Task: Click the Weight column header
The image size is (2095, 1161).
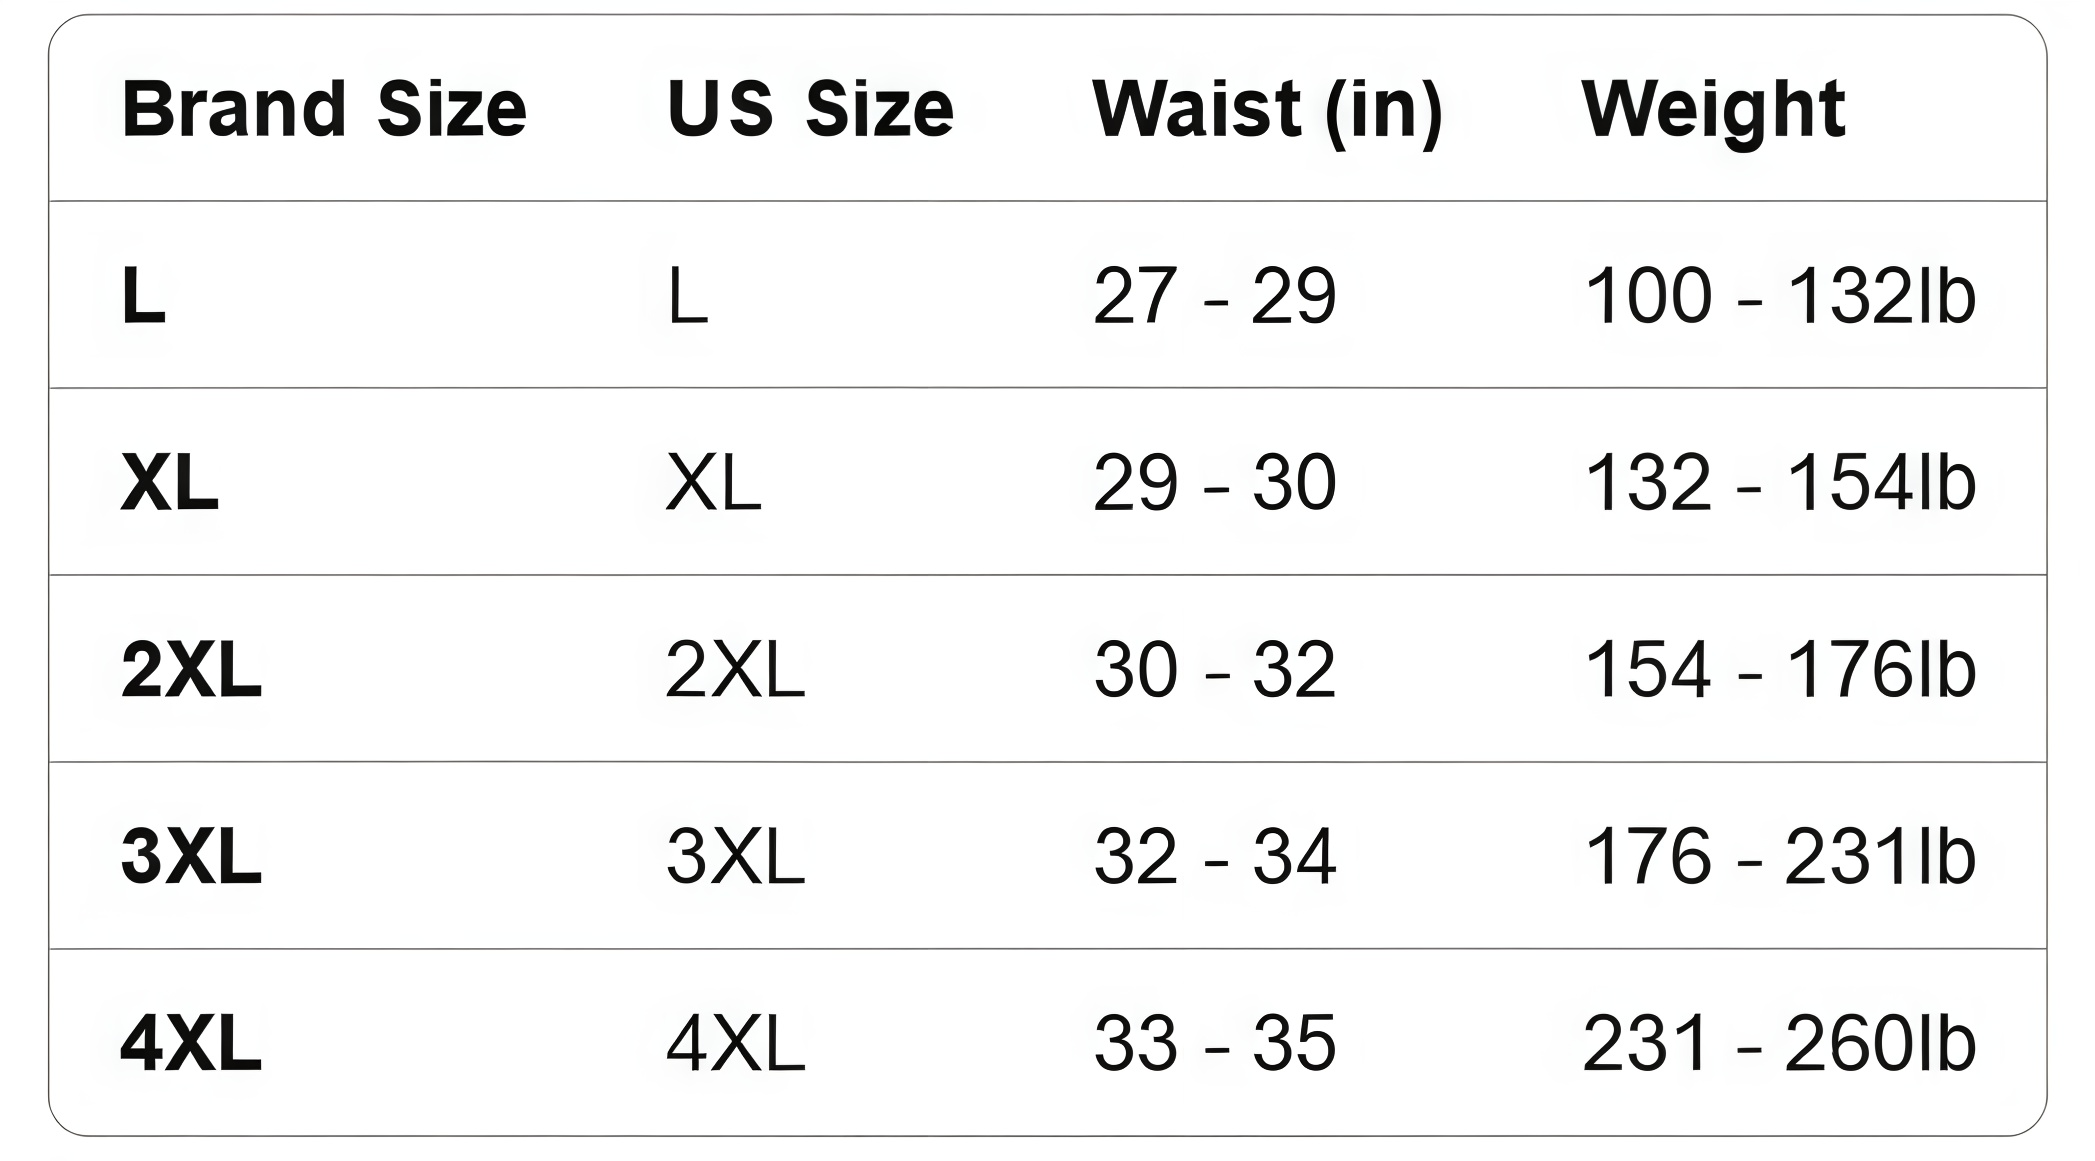Action: point(1713,108)
